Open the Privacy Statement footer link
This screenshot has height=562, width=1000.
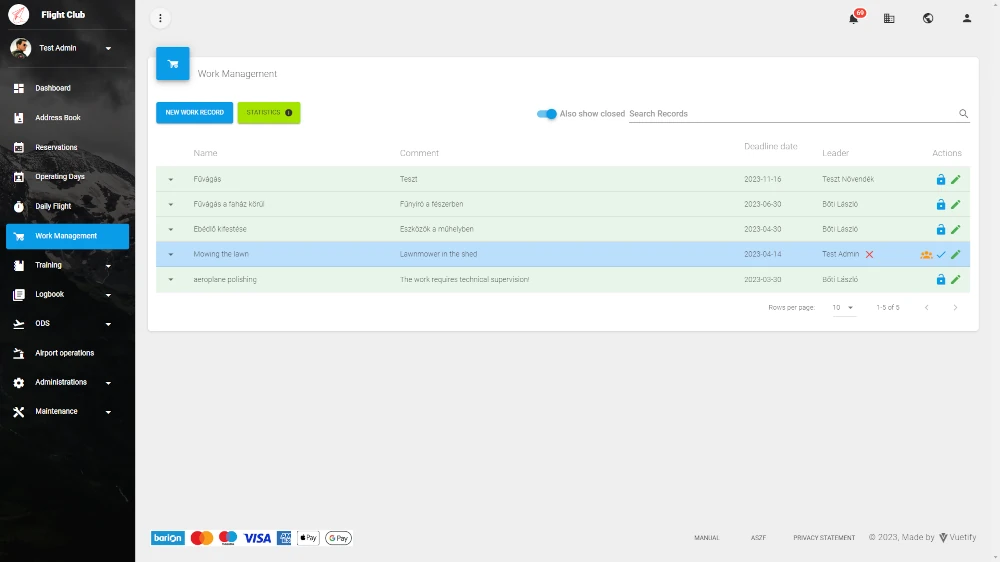pyautogui.click(x=824, y=538)
